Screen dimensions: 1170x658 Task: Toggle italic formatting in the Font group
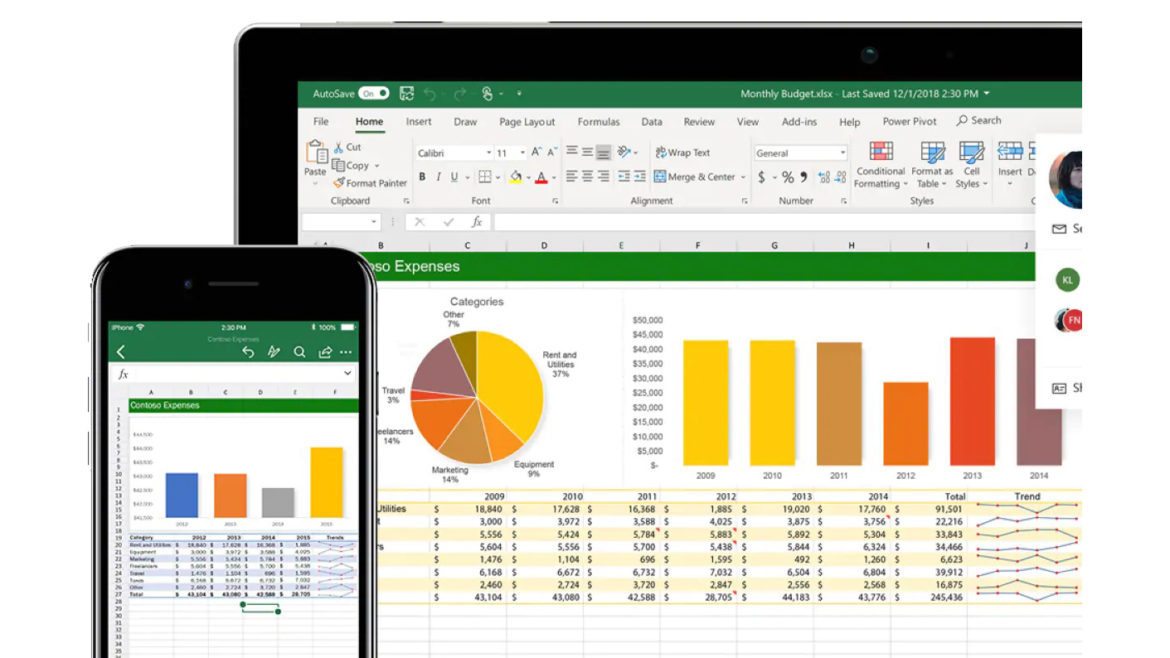tap(438, 177)
